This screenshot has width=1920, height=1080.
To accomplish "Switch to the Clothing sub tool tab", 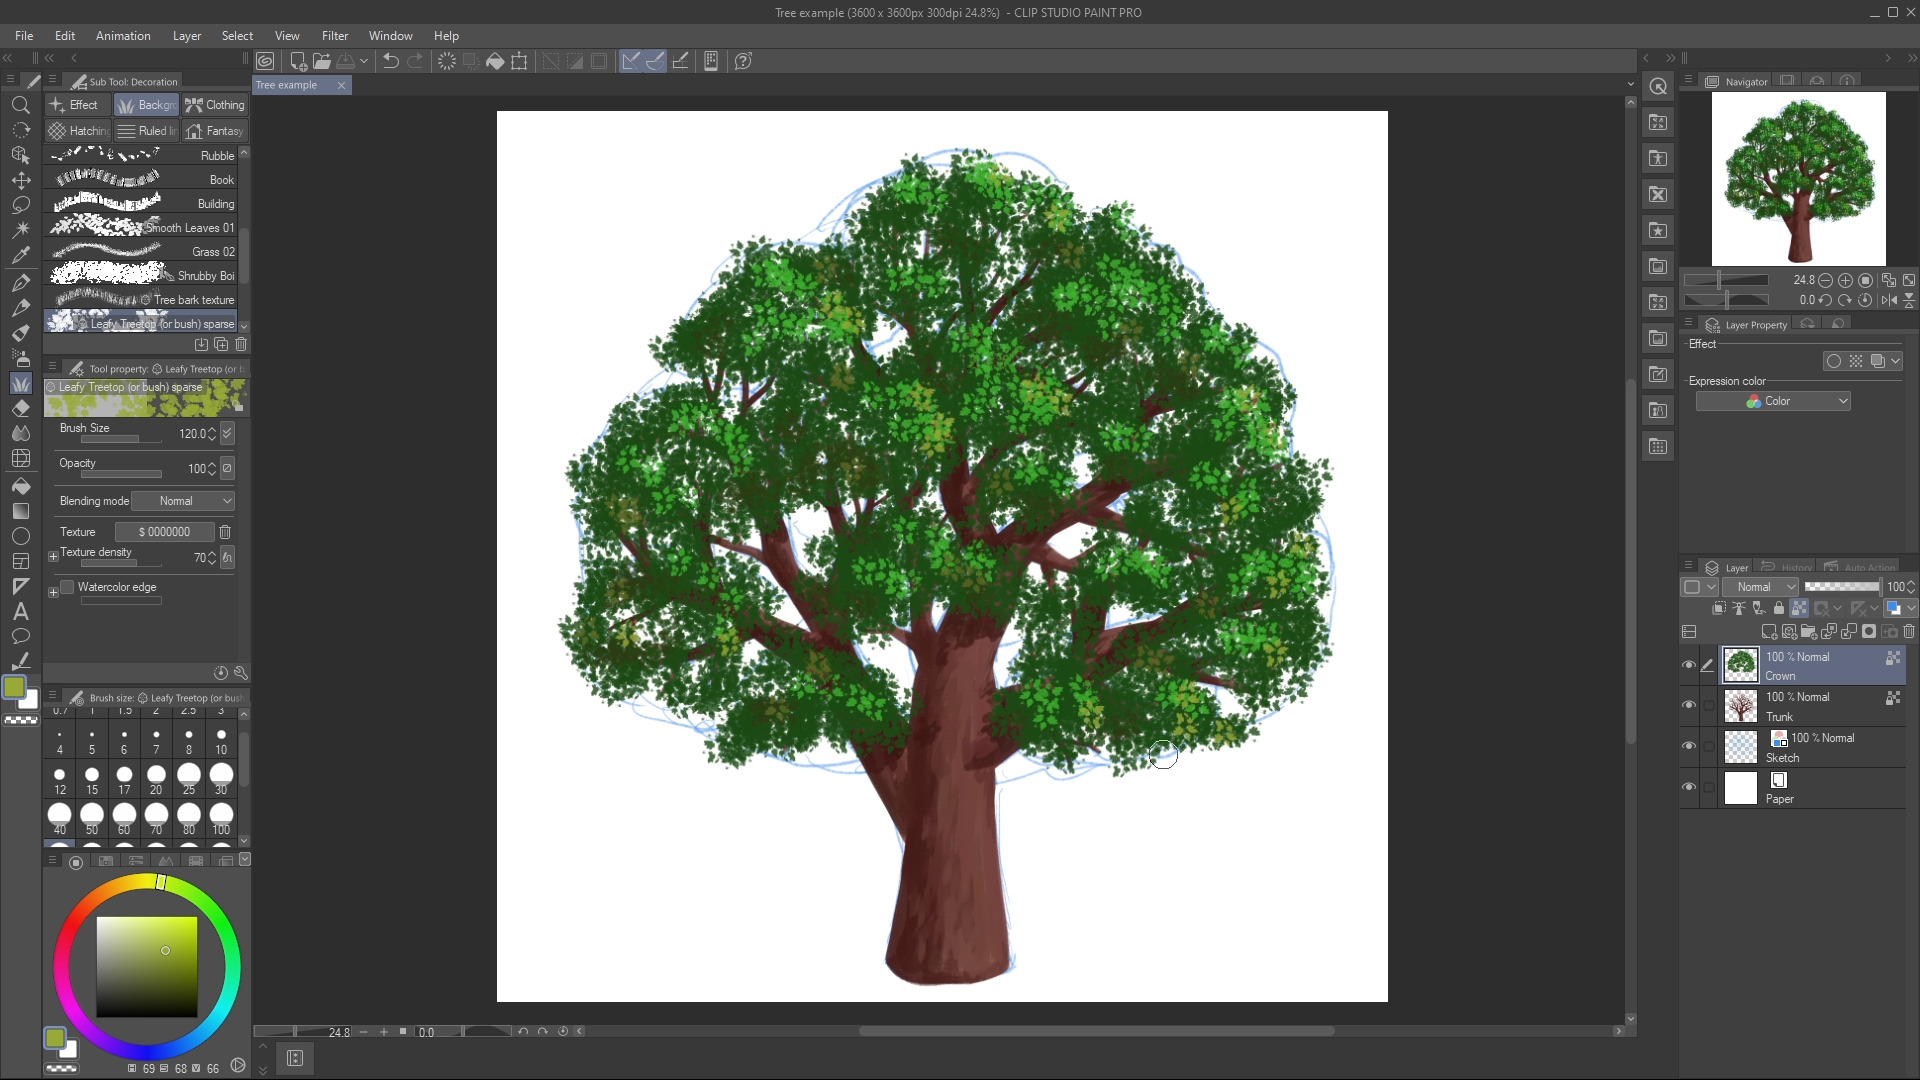I will [x=215, y=105].
